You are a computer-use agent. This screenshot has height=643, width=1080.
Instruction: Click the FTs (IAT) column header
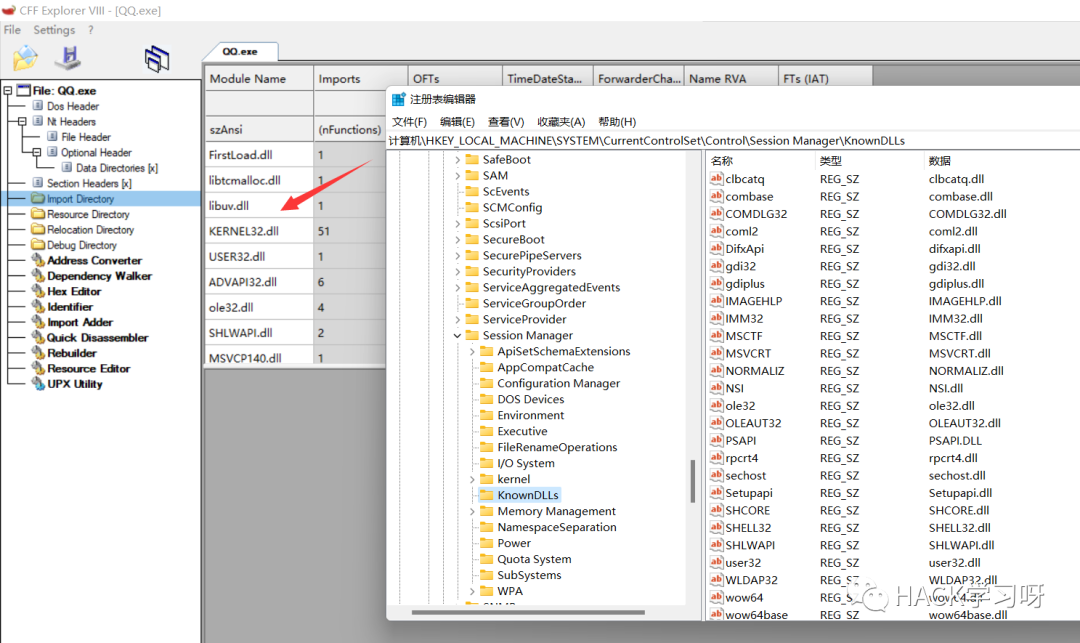[x=825, y=78]
